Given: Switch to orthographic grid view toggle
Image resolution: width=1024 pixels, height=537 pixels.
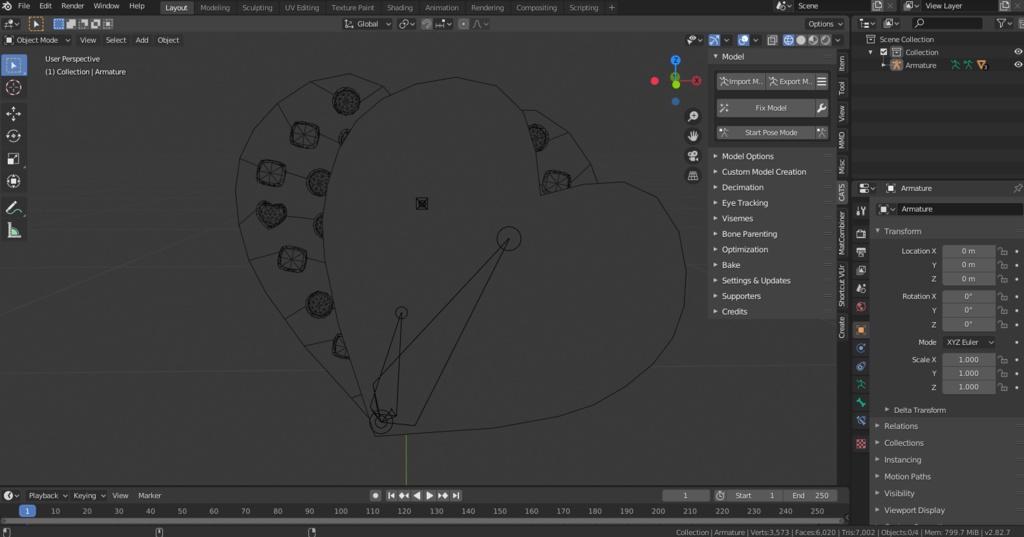Looking at the screenshot, I should click(x=692, y=176).
